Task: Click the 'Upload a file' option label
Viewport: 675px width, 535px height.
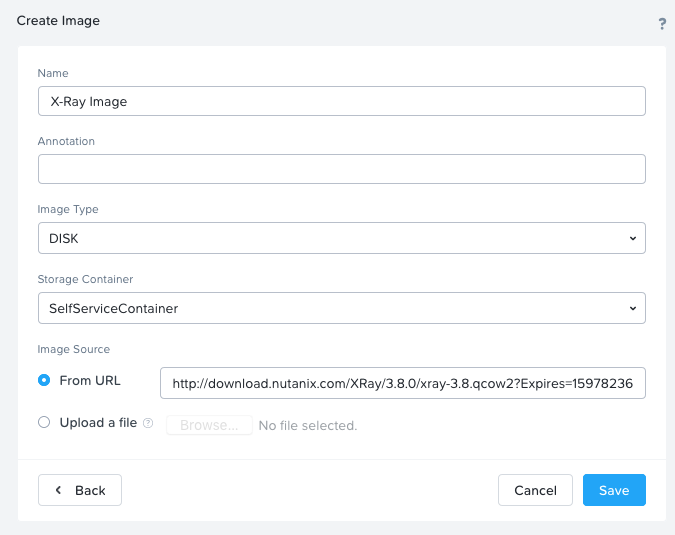Action: click(98, 423)
